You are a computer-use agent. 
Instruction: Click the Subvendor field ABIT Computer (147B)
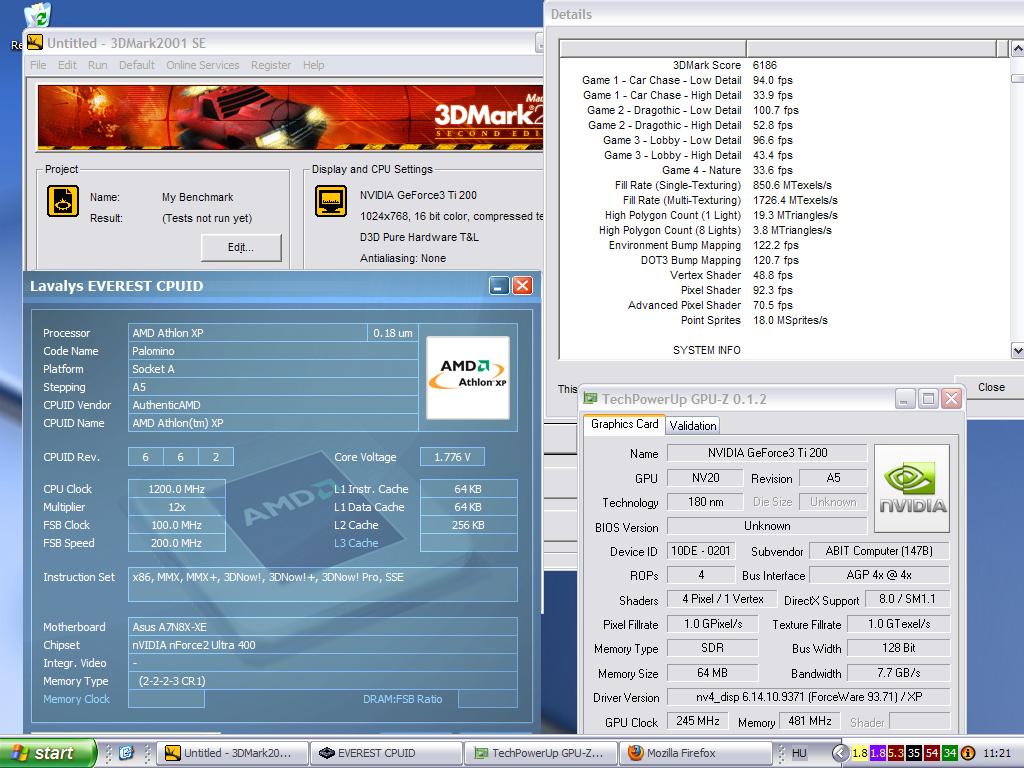879,551
